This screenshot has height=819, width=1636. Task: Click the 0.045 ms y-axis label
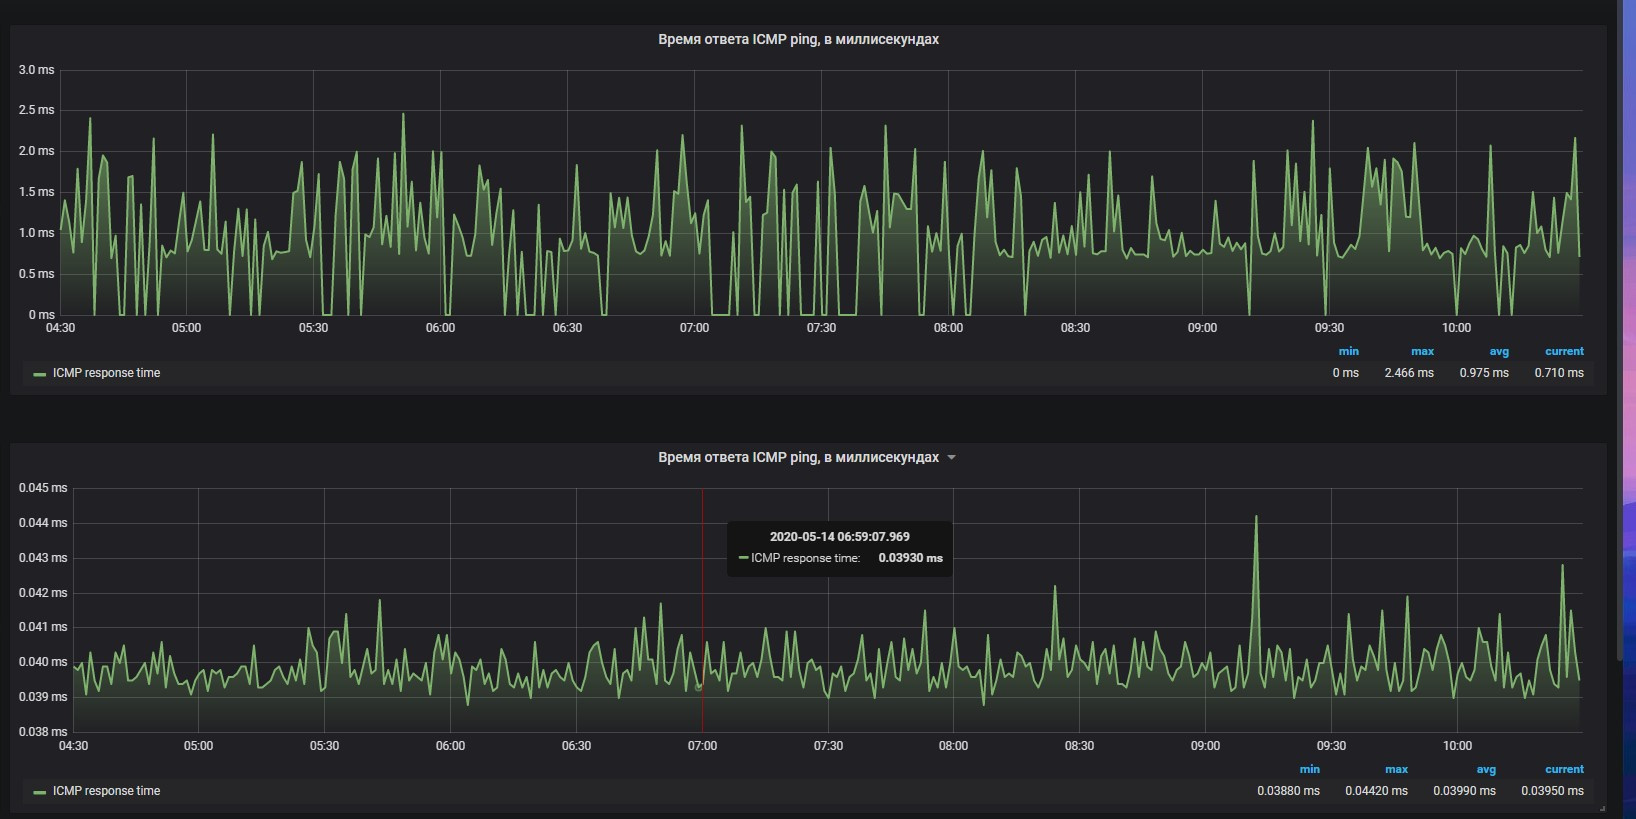[x=43, y=488]
